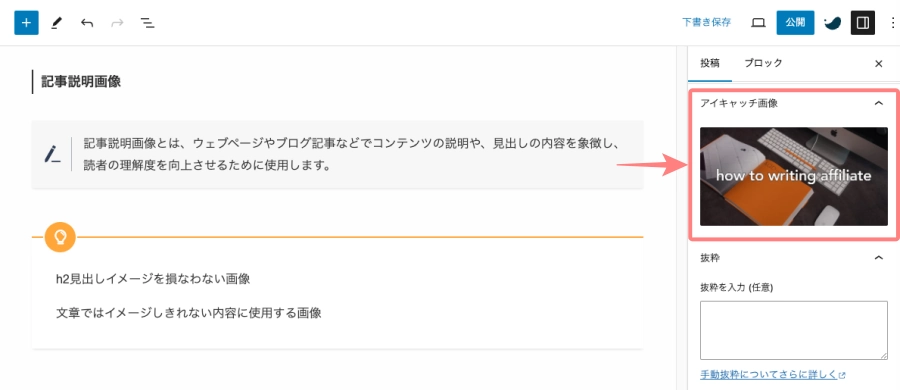The width and height of the screenshot is (900, 390).
Task: Click the 公開 publish button
Action: [796, 23]
